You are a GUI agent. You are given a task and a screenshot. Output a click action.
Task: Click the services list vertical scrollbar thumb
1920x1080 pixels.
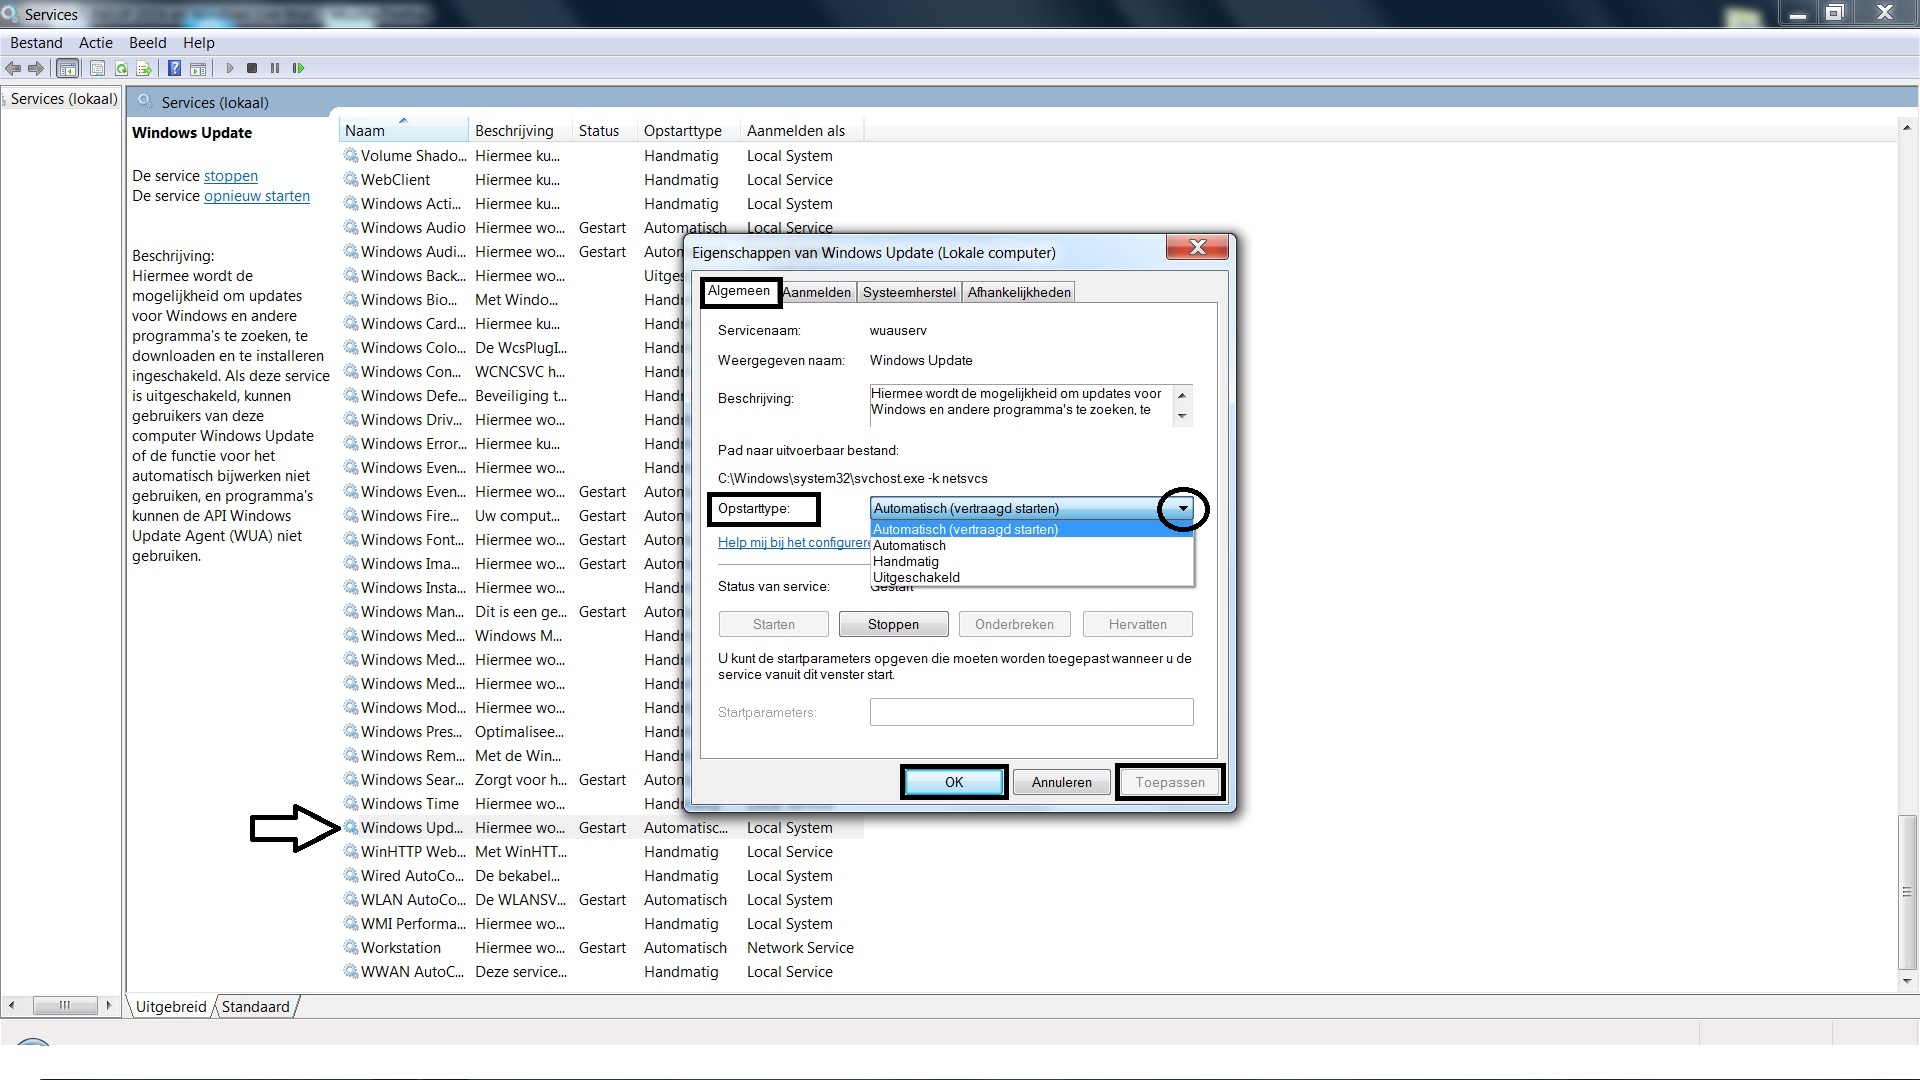click(1907, 892)
